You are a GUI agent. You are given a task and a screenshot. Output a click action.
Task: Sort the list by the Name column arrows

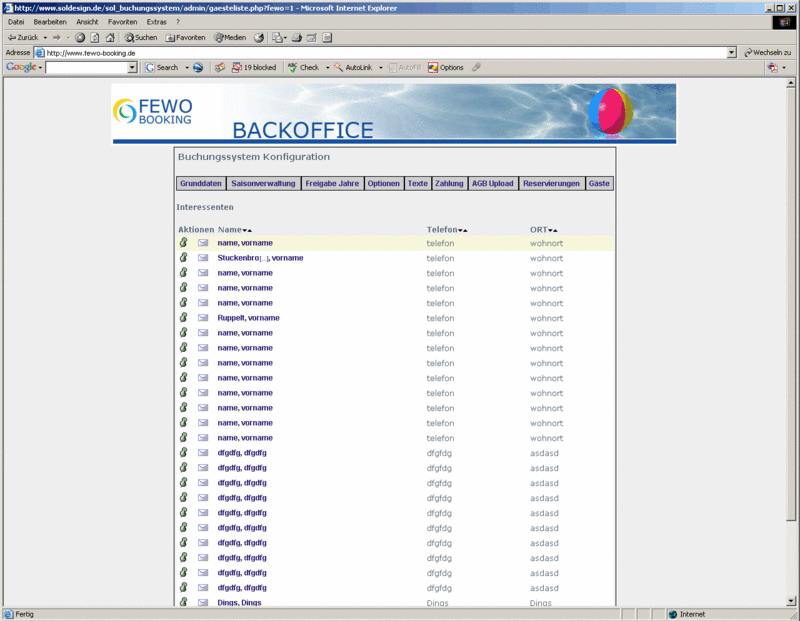click(247, 231)
